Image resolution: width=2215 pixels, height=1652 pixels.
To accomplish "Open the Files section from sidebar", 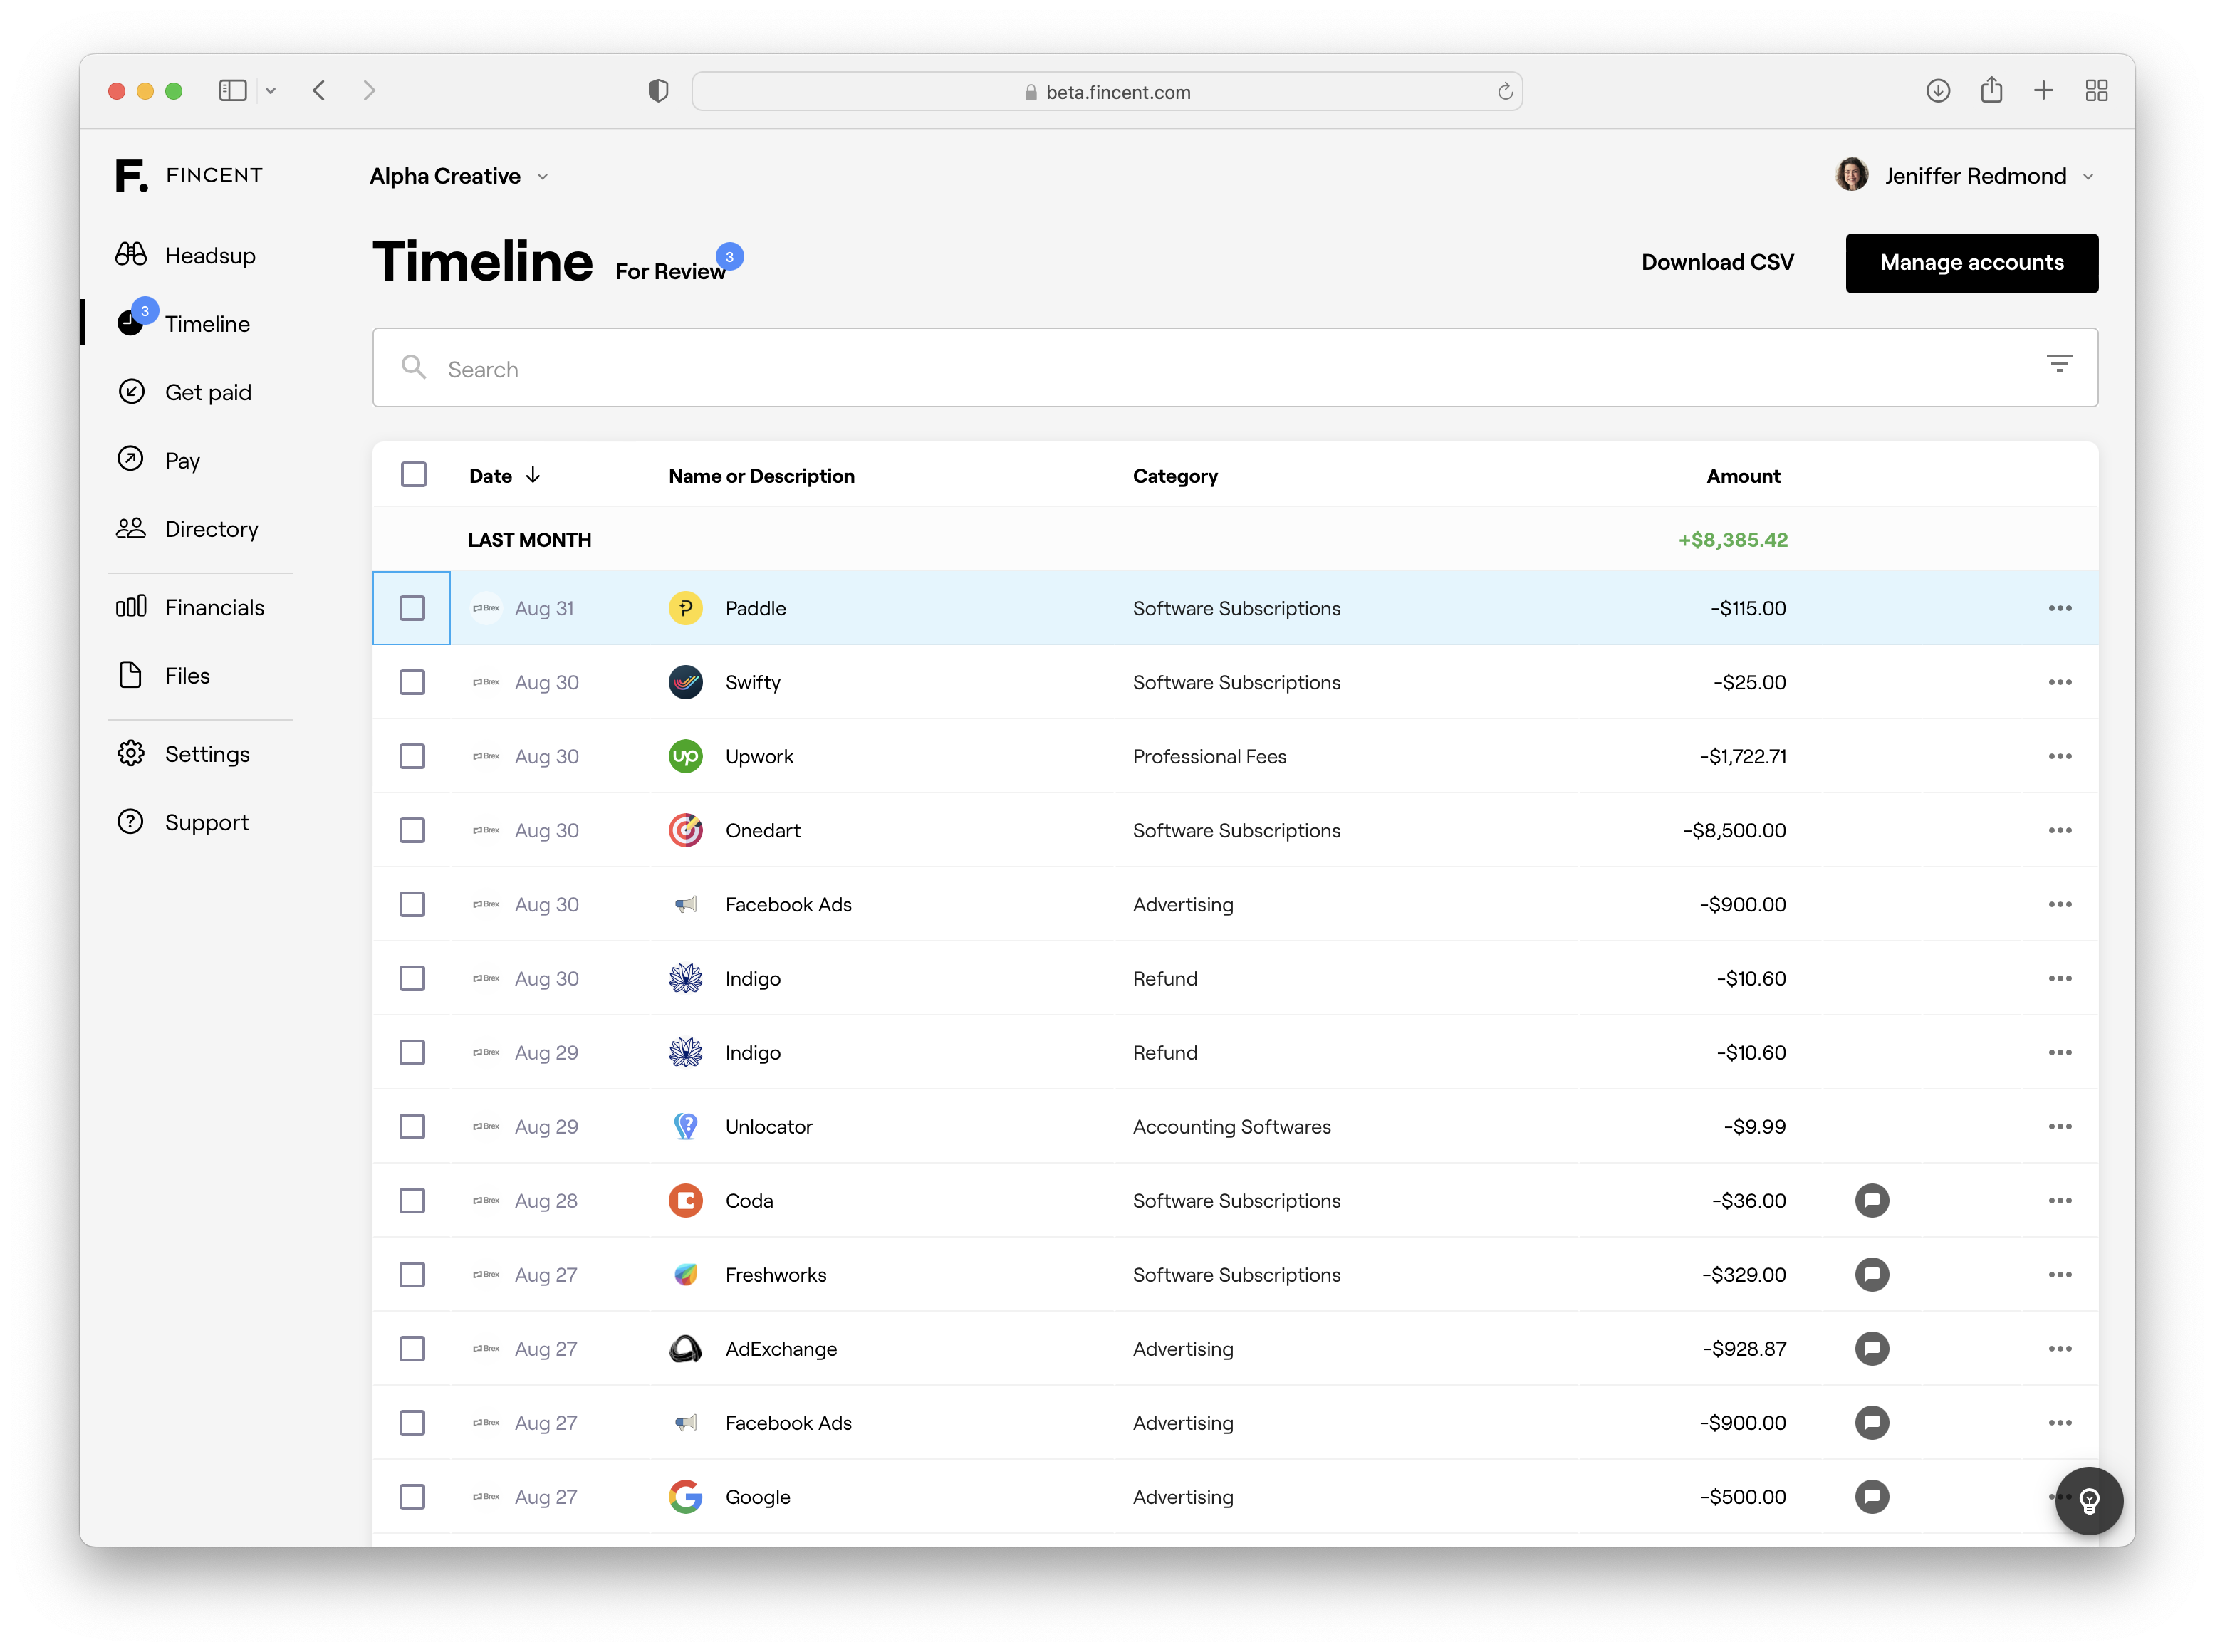I will tap(186, 675).
